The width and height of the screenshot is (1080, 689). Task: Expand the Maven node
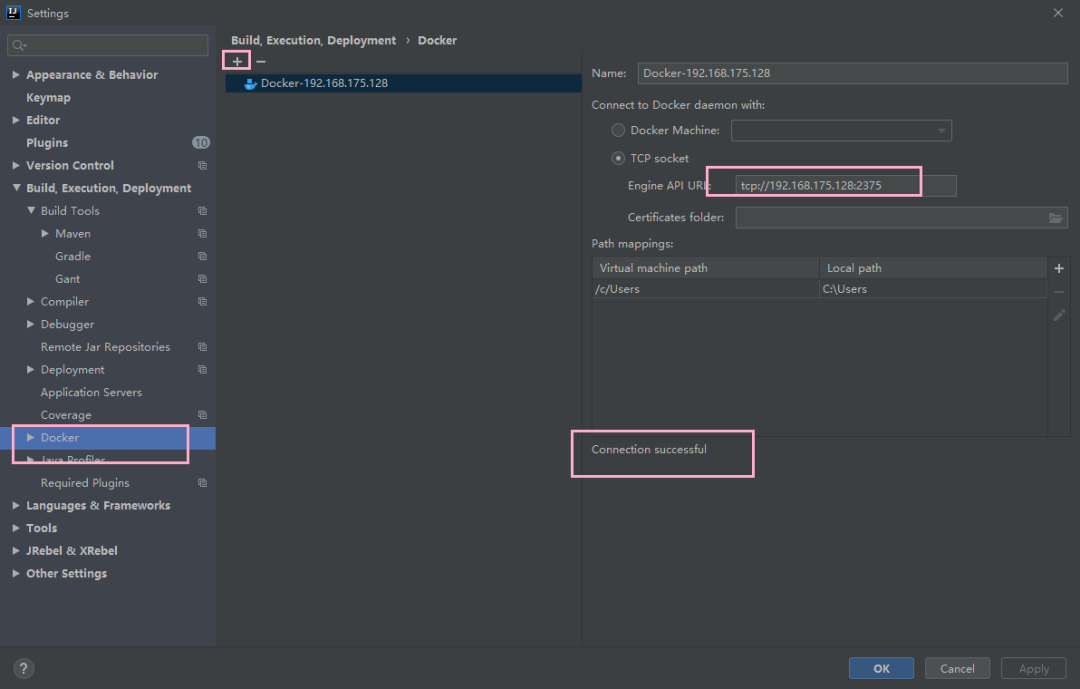(45, 234)
